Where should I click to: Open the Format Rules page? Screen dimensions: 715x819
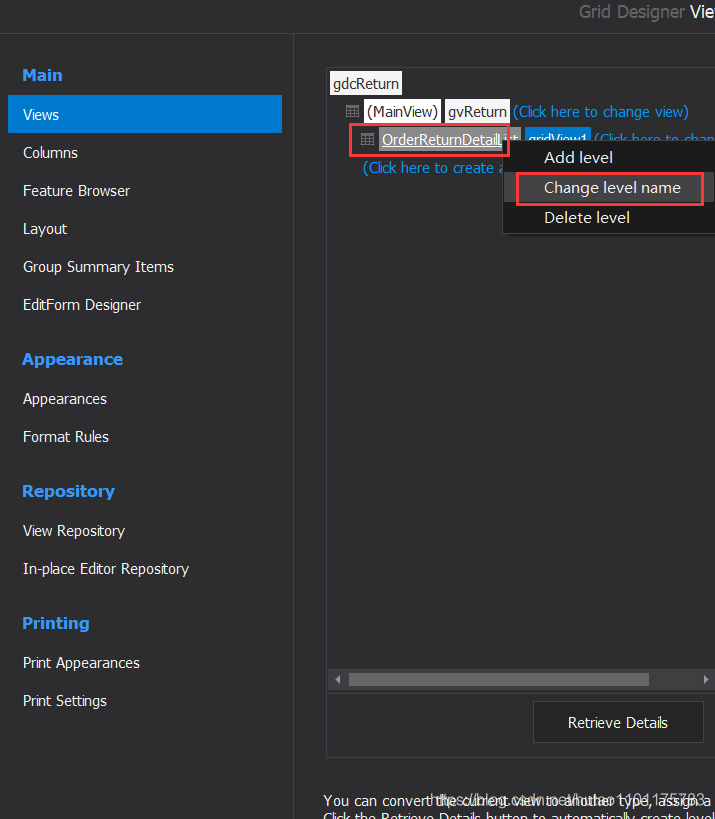65,436
